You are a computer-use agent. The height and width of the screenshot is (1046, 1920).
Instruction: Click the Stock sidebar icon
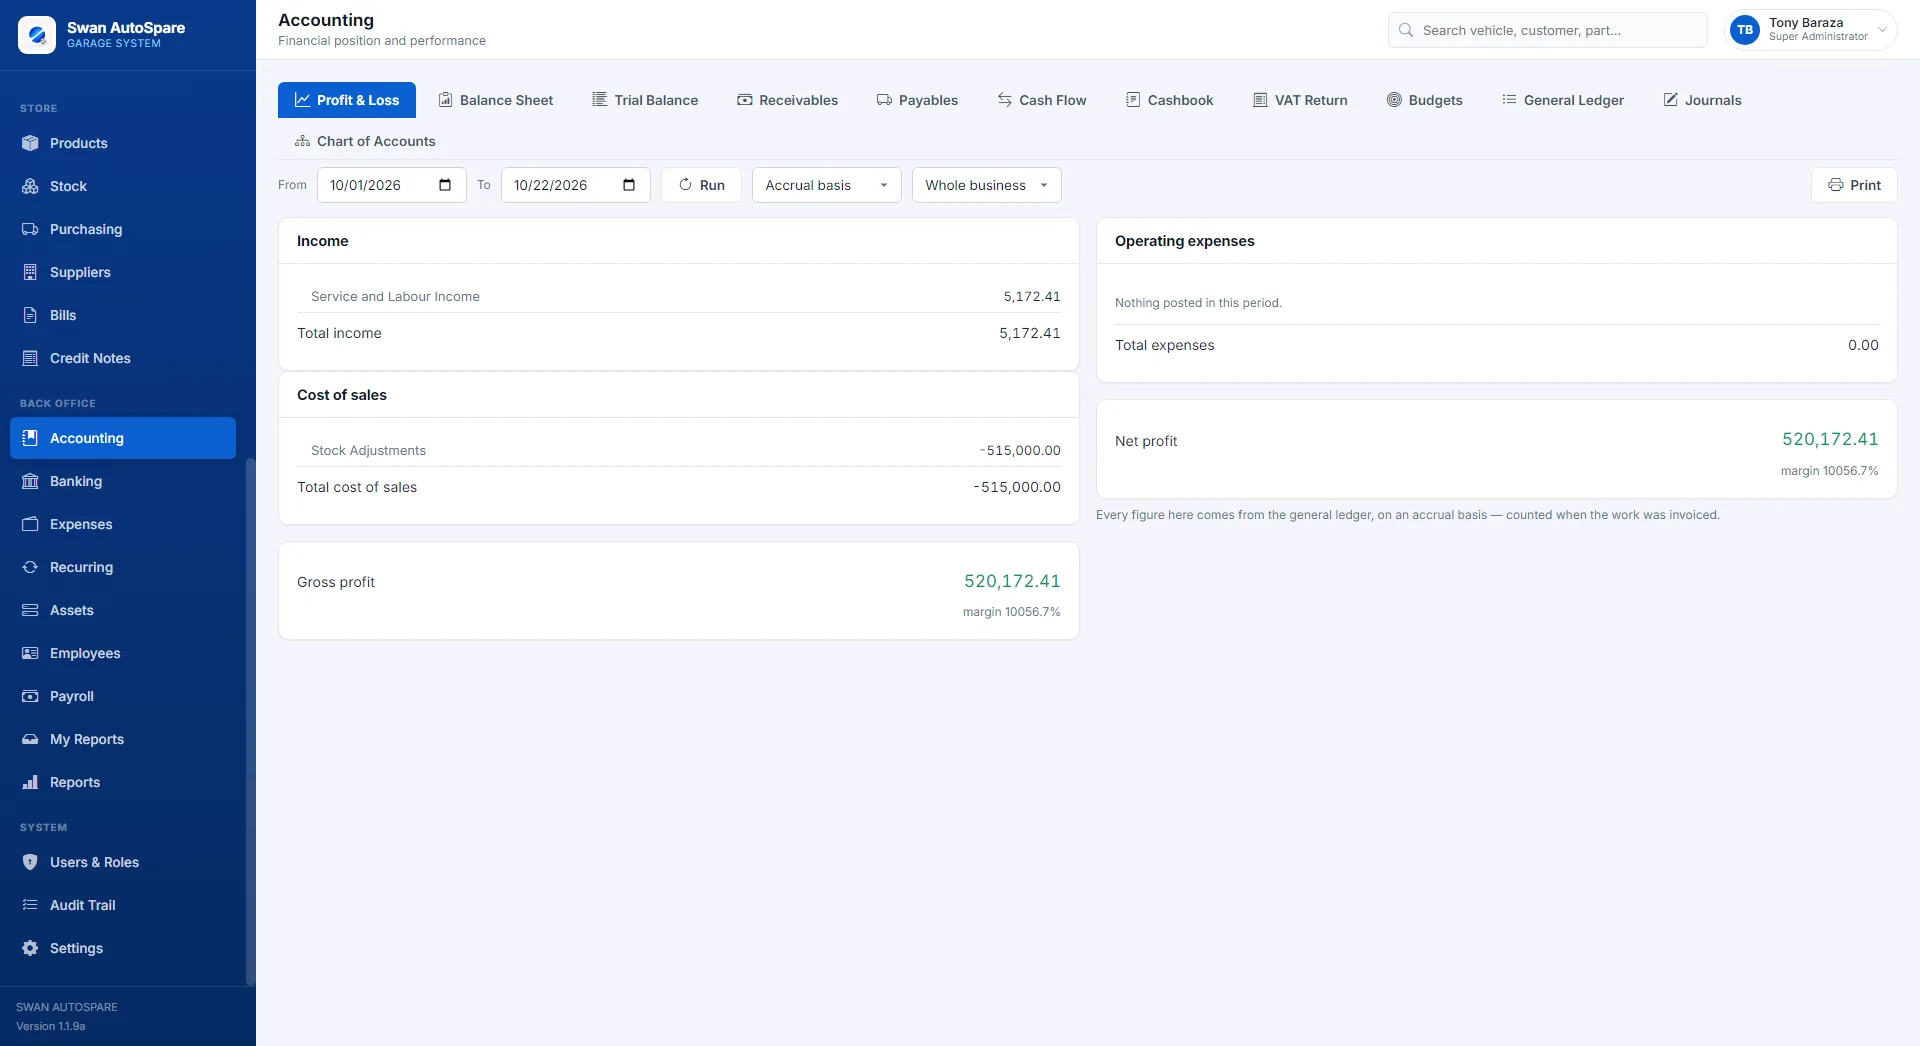(x=30, y=186)
